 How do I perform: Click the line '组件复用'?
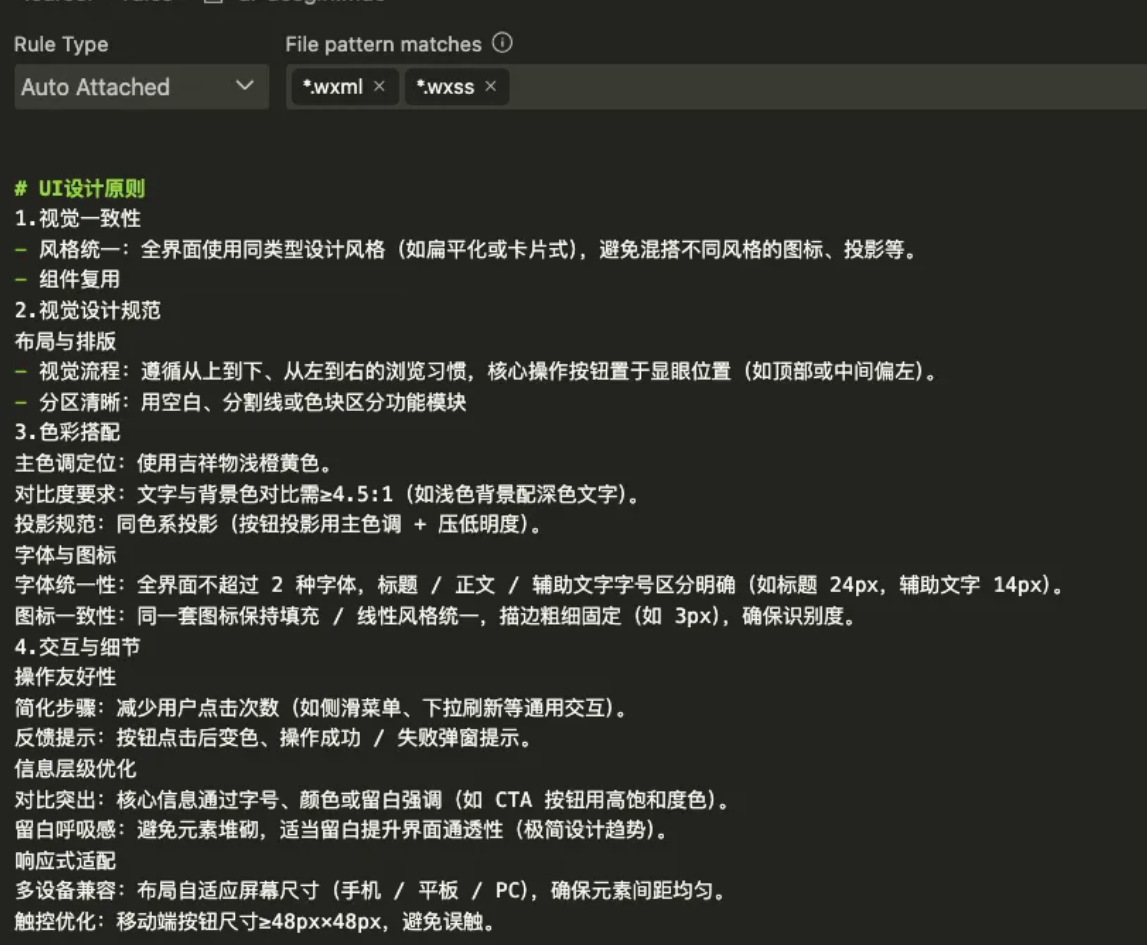(67, 279)
